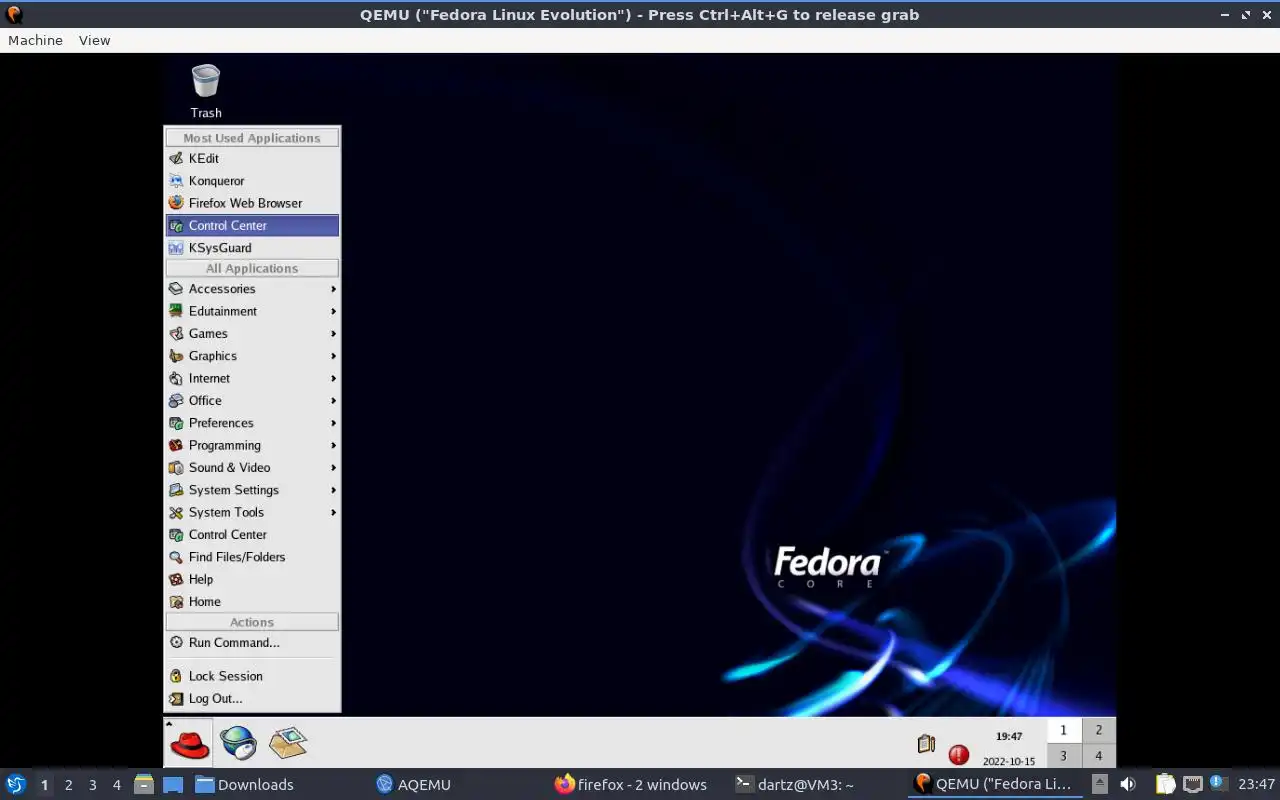Click the host volume speaker tray icon
The width and height of the screenshot is (1280, 800).
[x=1128, y=784]
